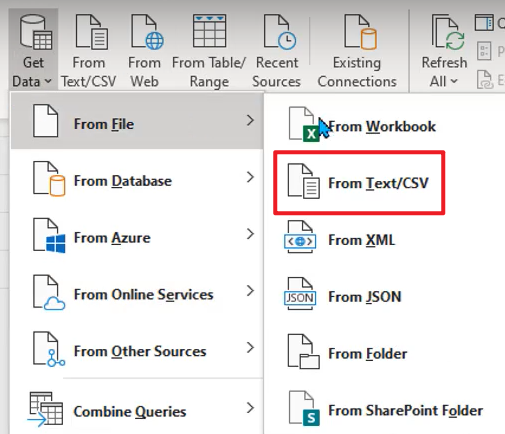505x434 pixels.
Task: Click the database cylinder icon beside From Database
Action: click(49, 179)
